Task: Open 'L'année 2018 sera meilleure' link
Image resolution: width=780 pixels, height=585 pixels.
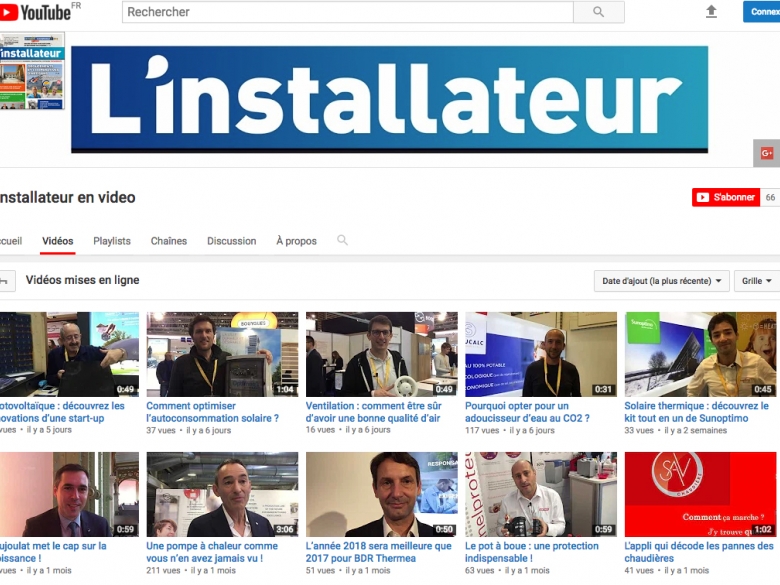Action: (x=379, y=552)
